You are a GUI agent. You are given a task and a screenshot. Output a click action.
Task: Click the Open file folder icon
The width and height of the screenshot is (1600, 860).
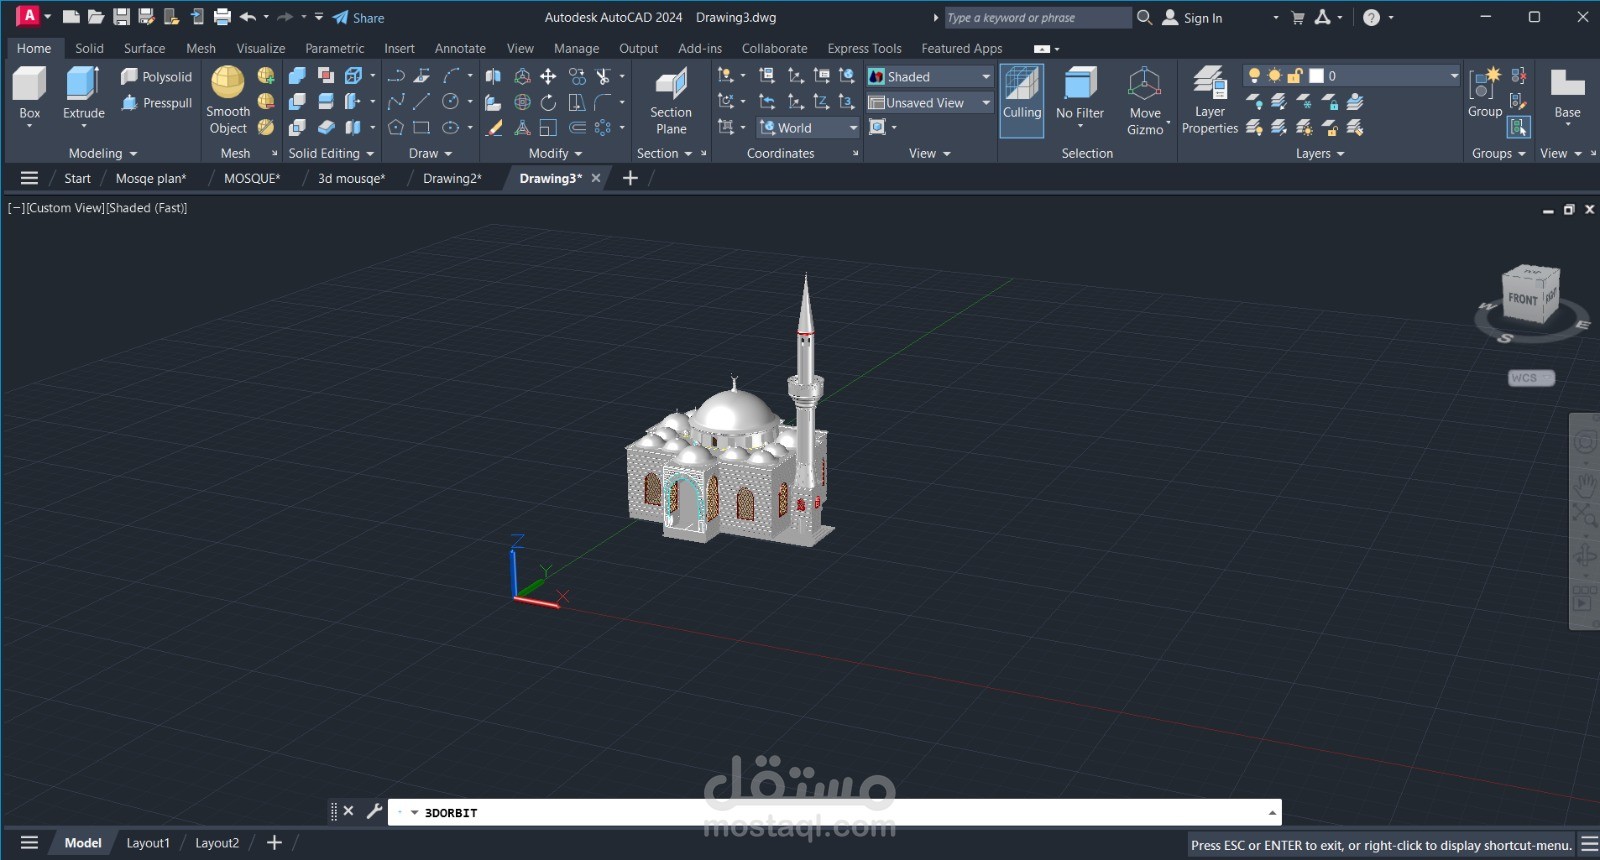click(x=96, y=17)
